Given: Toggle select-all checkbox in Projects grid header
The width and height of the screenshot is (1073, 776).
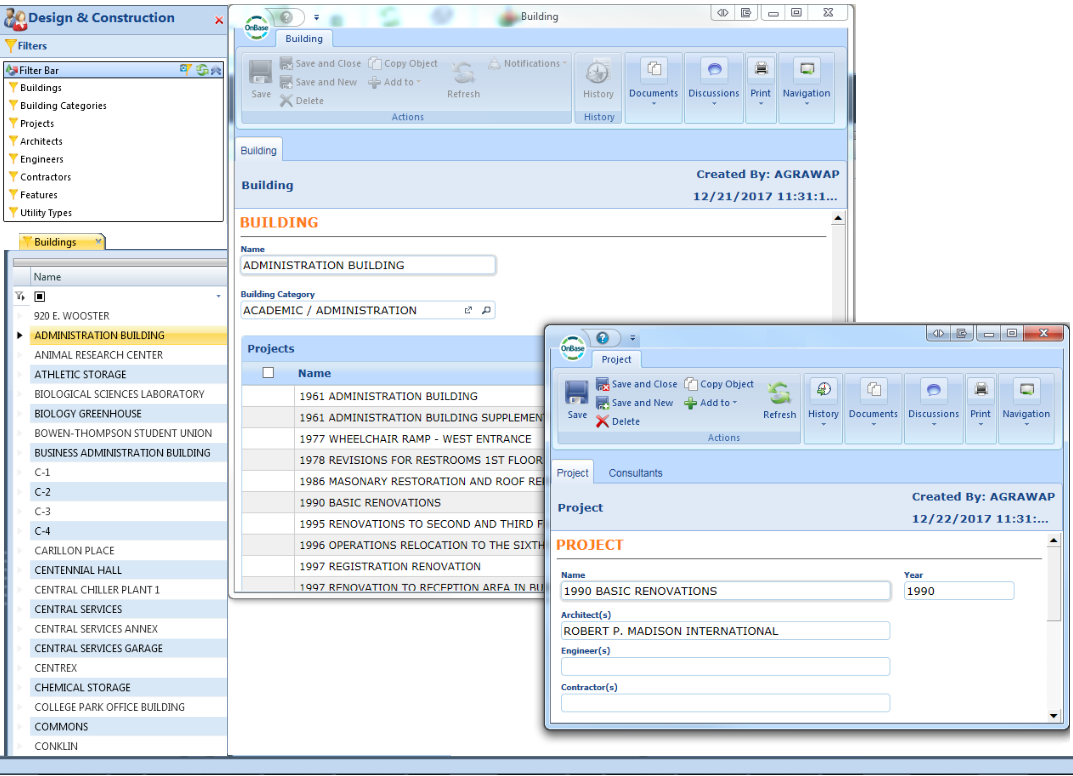Looking at the screenshot, I should (268, 373).
